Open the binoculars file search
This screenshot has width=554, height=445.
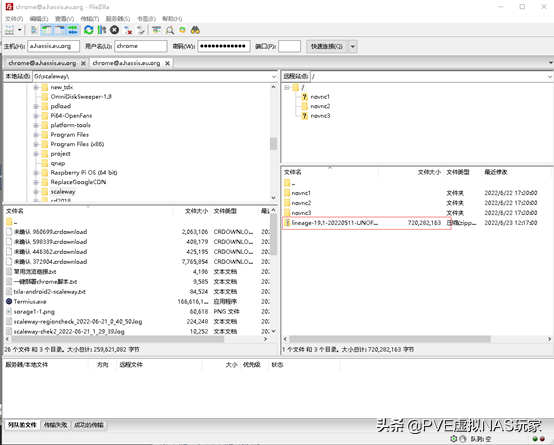tap(195, 30)
